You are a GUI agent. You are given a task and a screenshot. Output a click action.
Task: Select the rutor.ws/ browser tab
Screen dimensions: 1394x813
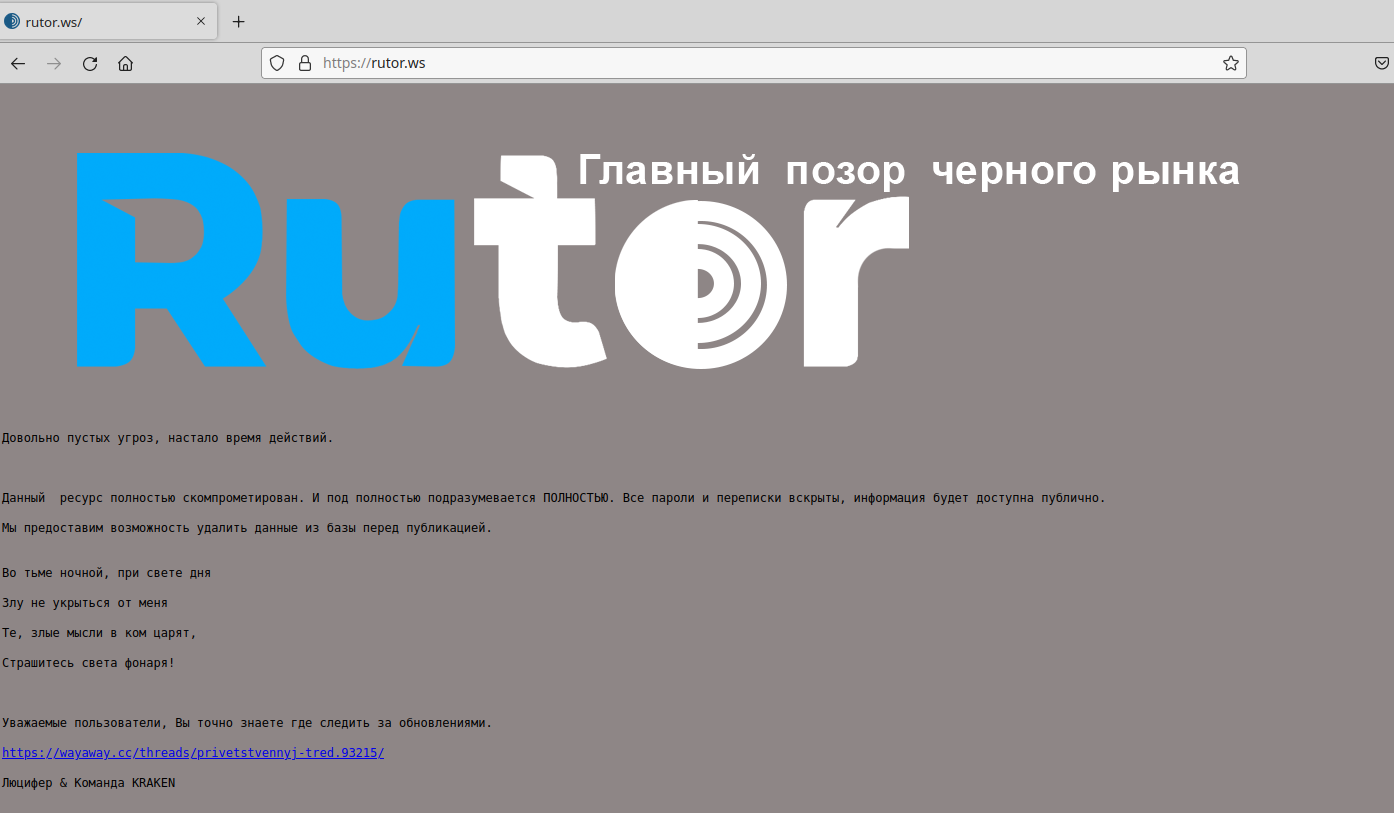109,21
